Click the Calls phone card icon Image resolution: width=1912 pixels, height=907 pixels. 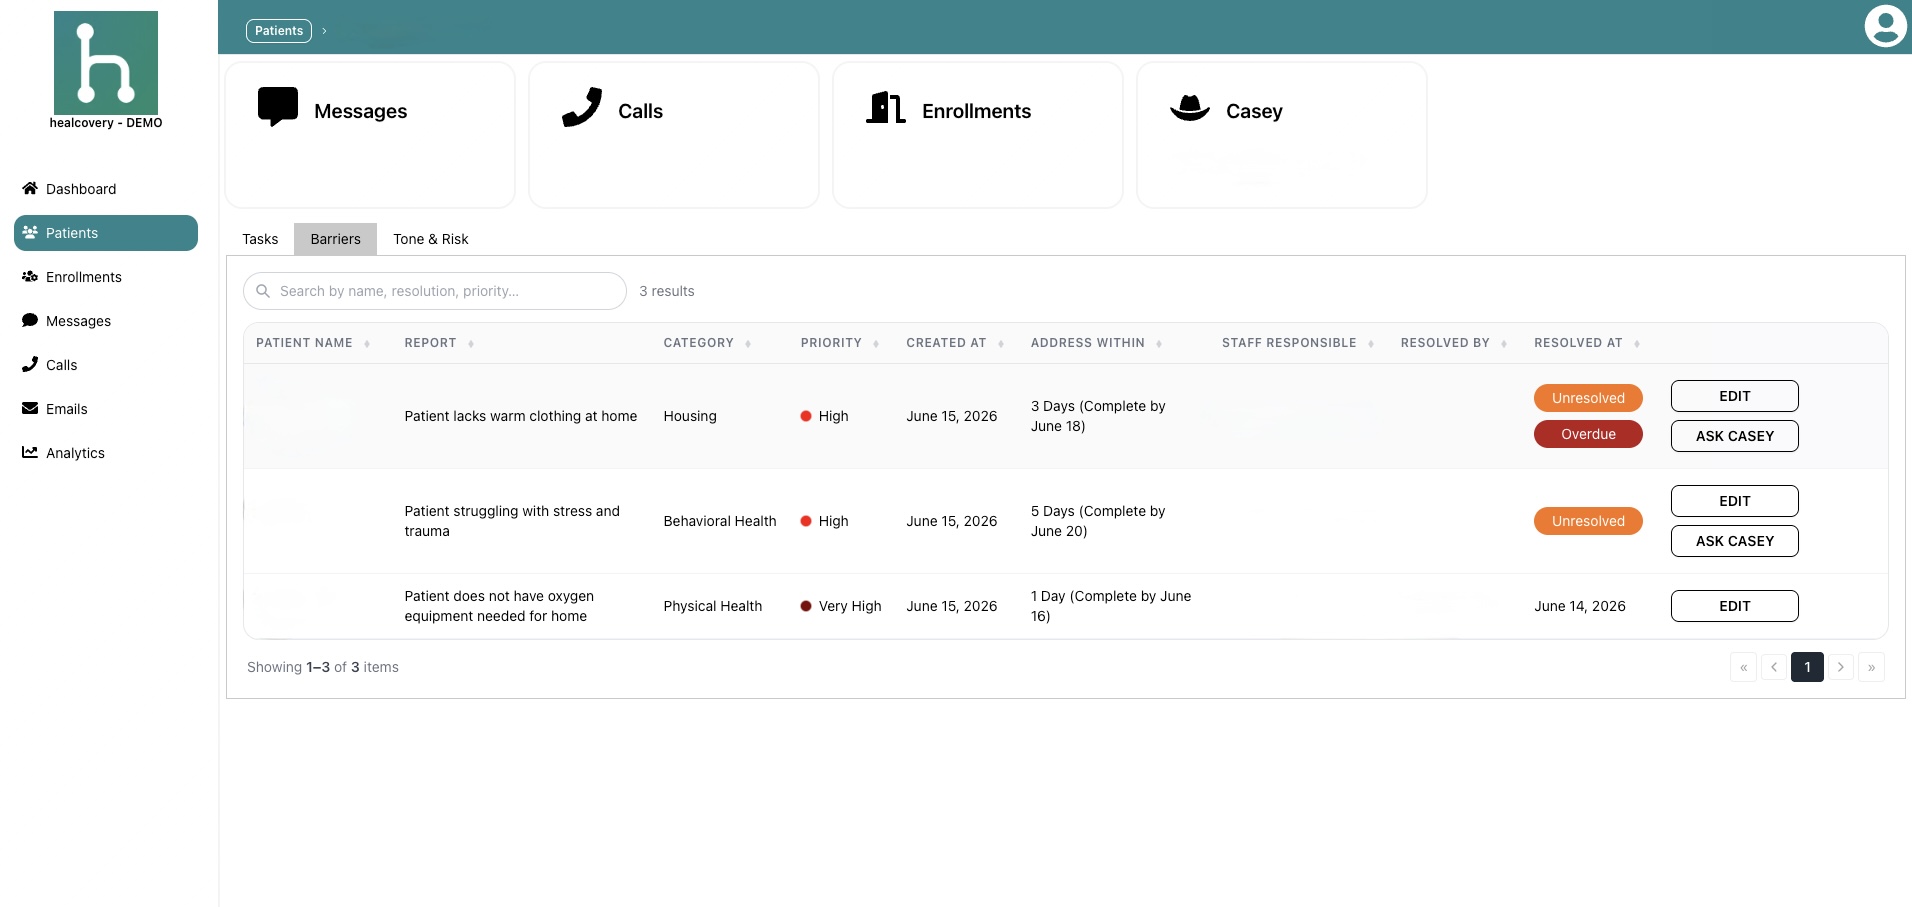click(582, 107)
